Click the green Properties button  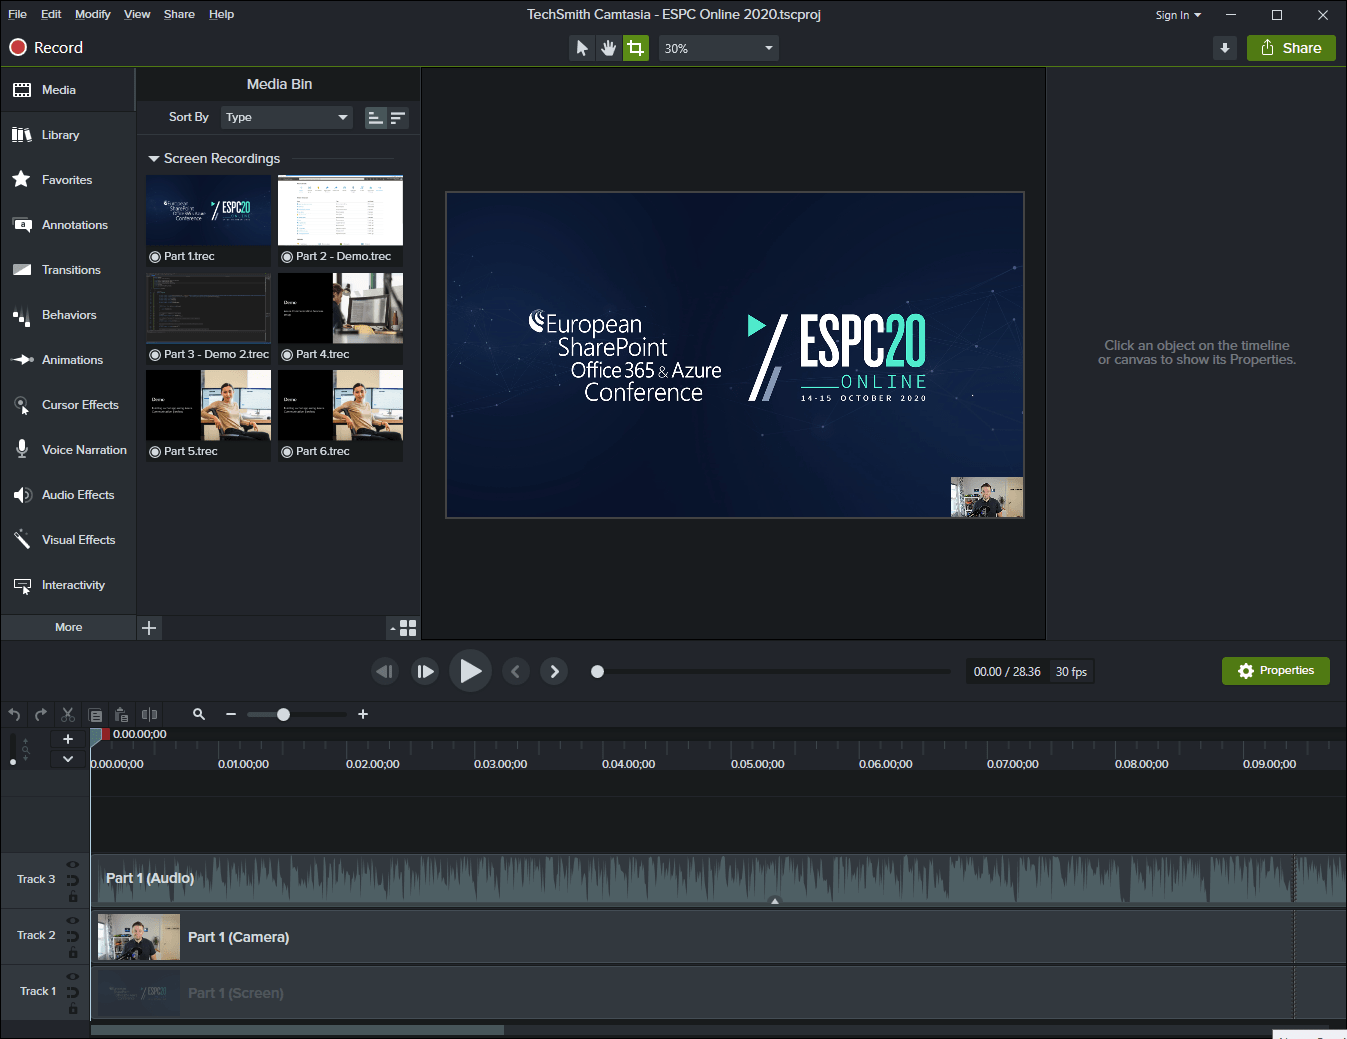pos(1275,671)
